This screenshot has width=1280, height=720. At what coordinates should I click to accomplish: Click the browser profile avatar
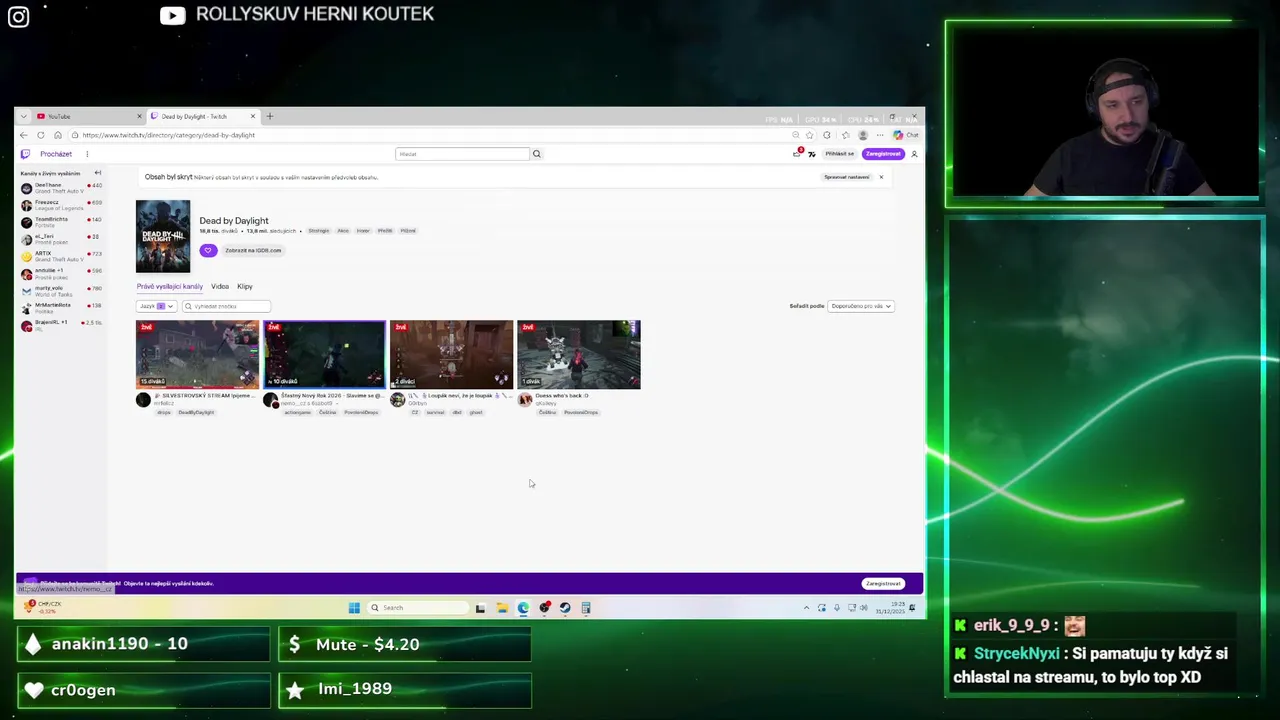[x=863, y=135]
